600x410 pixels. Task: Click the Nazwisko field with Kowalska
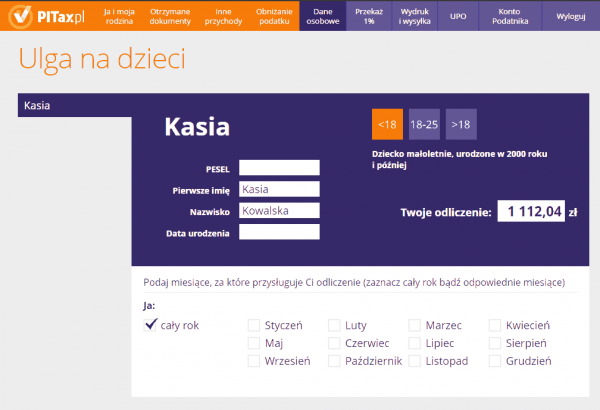click(x=279, y=211)
